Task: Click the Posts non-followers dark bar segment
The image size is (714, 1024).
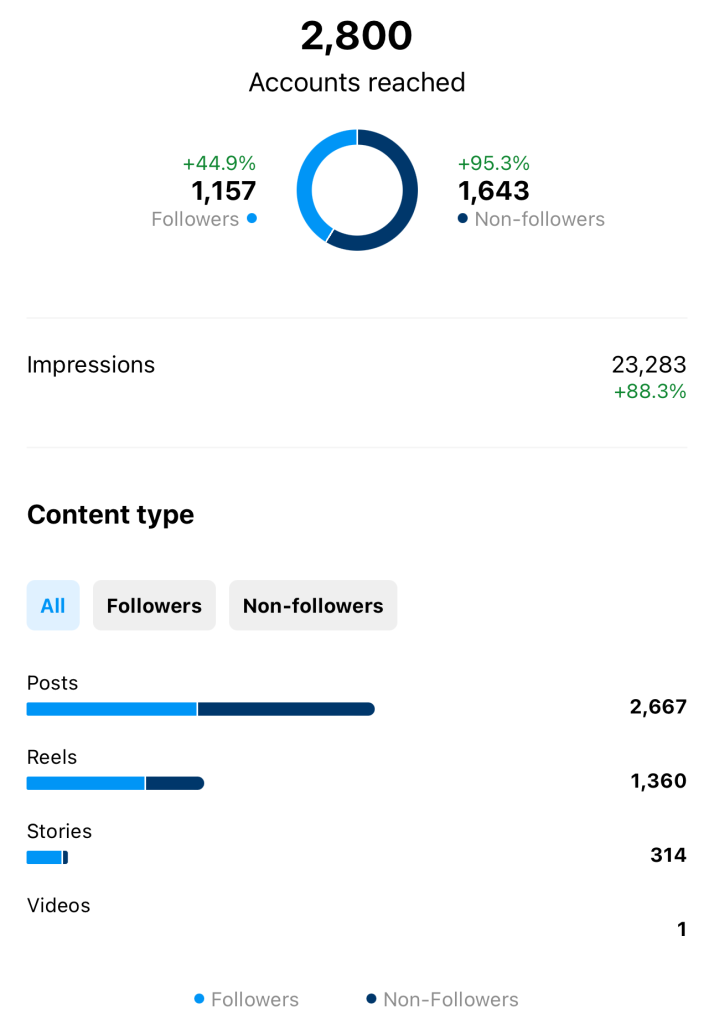Action: tap(286, 709)
